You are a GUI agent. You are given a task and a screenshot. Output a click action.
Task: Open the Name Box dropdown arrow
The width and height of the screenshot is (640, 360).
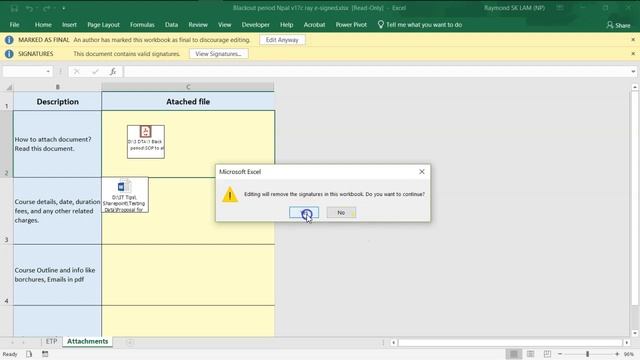pos(48,71)
